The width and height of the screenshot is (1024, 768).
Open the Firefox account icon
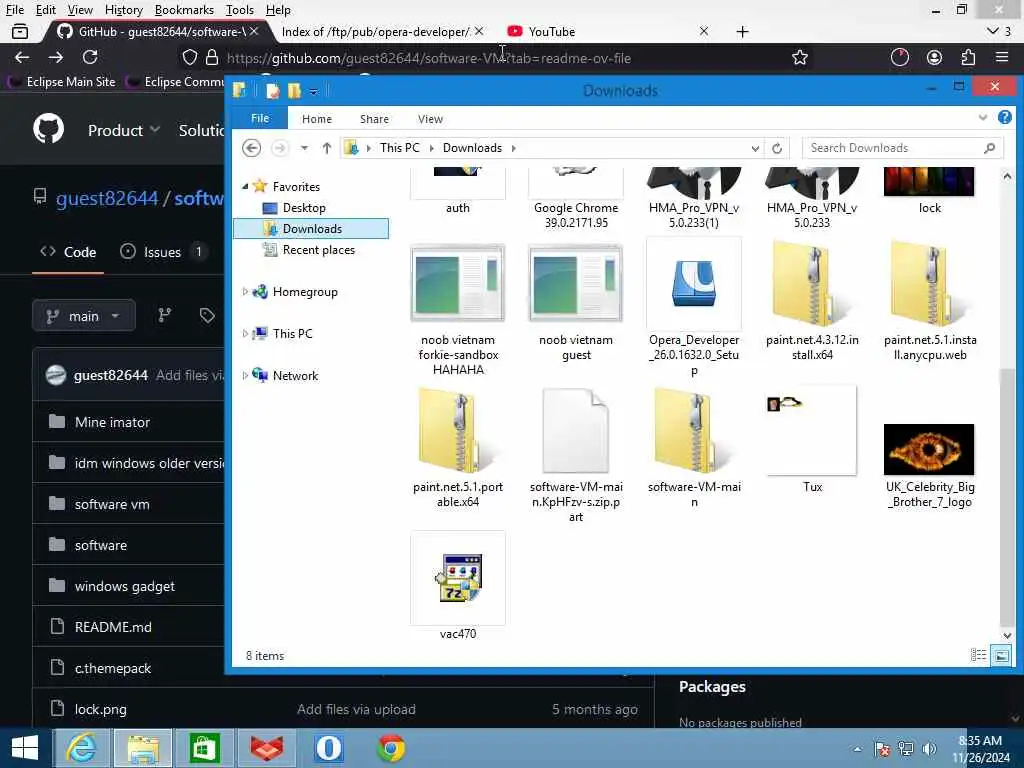935,57
